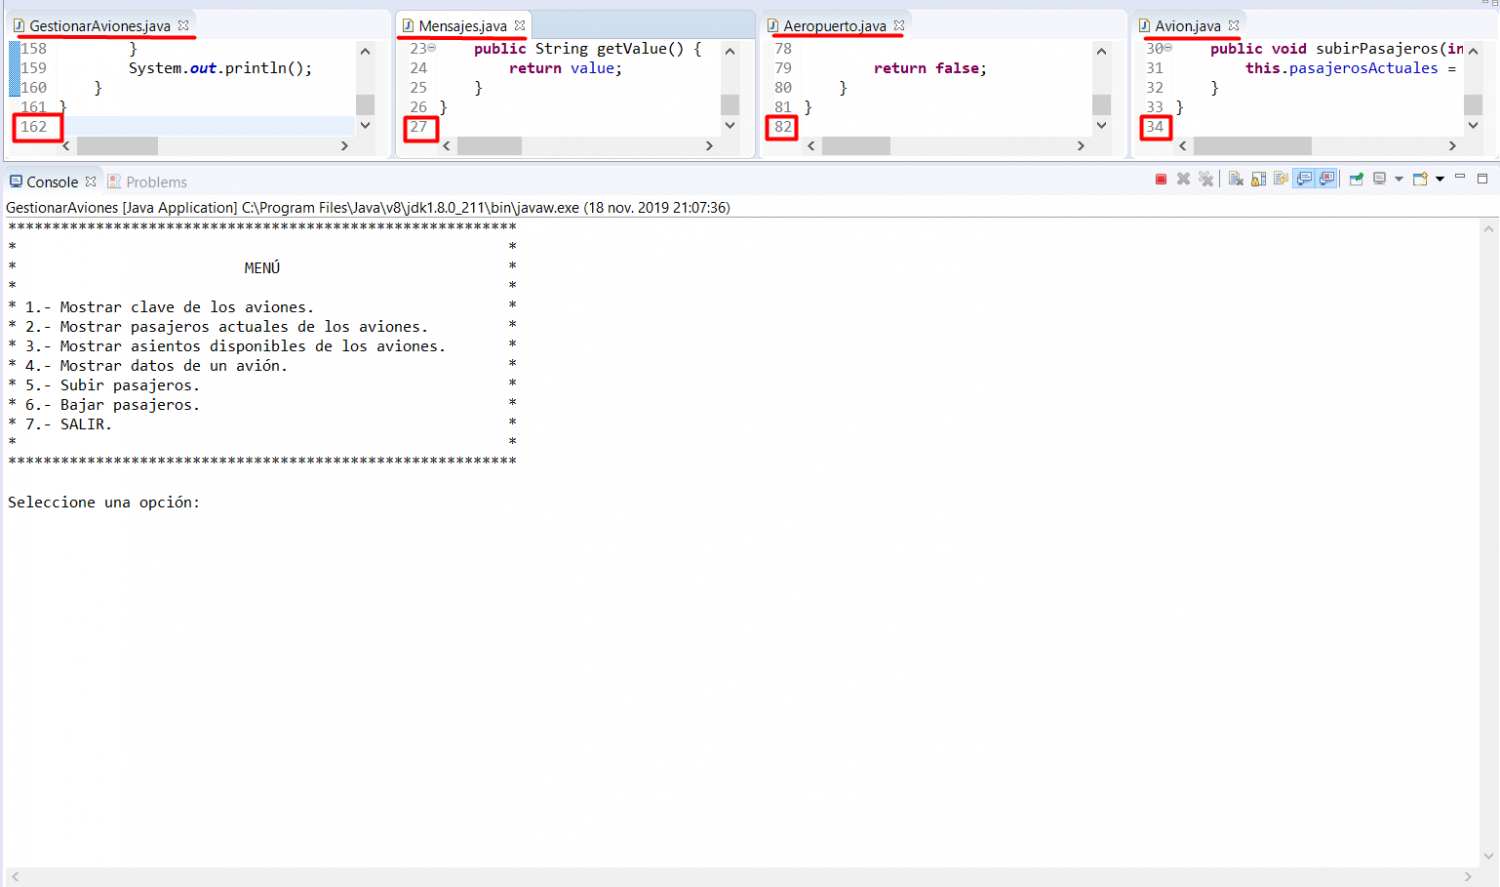This screenshot has height=887, width=1500.
Task: Select the Aeropuerto.java editor tab
Action: 834,26
